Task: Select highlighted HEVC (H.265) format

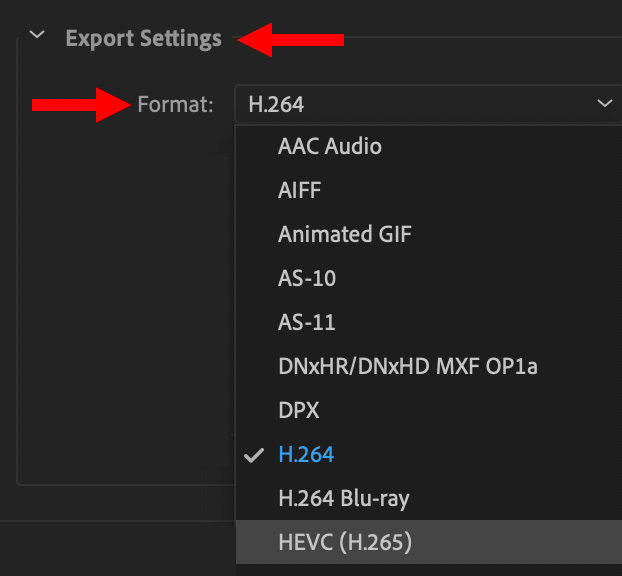Action: [429, 542]
